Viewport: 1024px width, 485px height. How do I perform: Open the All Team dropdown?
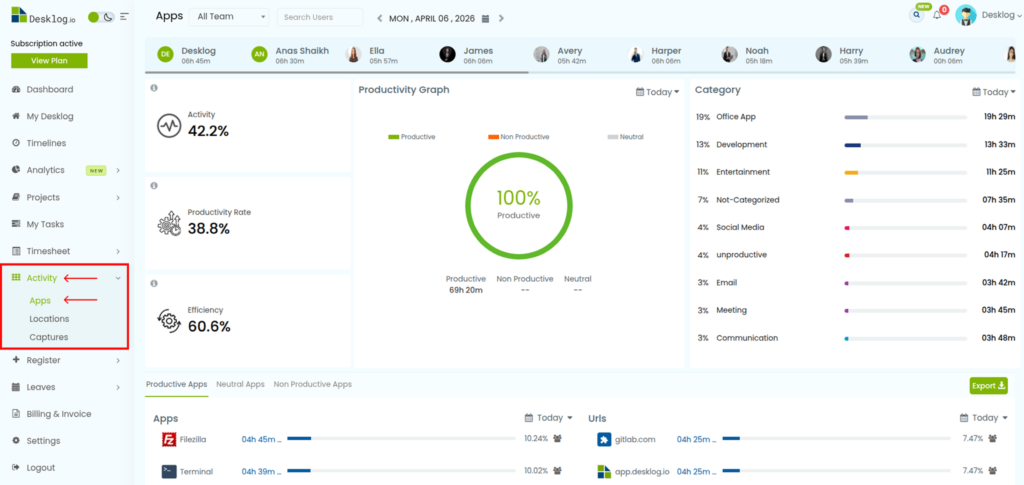[231, 17]
